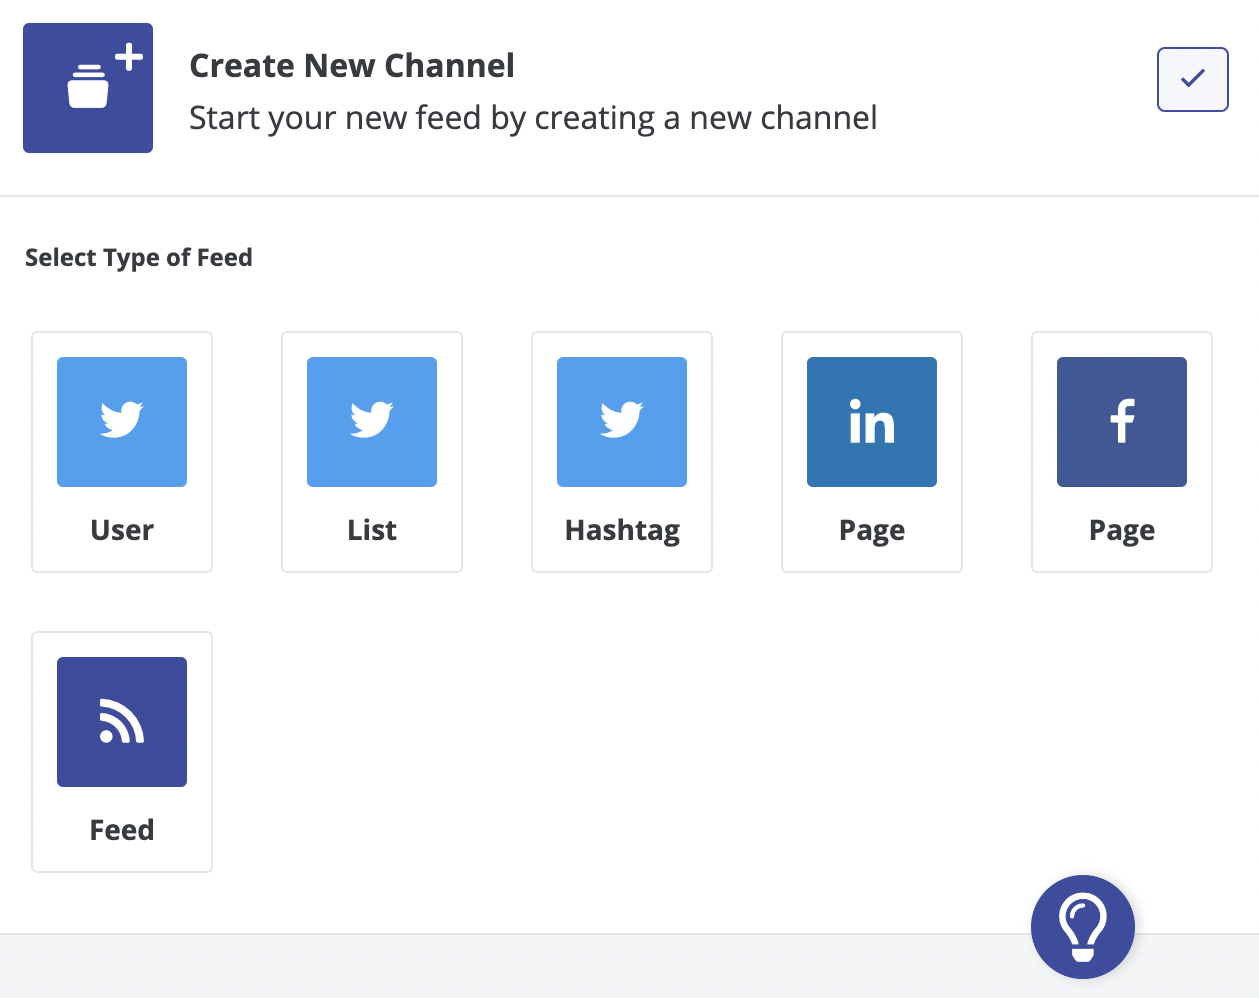Viewport: 1259px width, 998px height.
Task: Pick the Twitter Hashtag feed type
Action: pos(622,452)
